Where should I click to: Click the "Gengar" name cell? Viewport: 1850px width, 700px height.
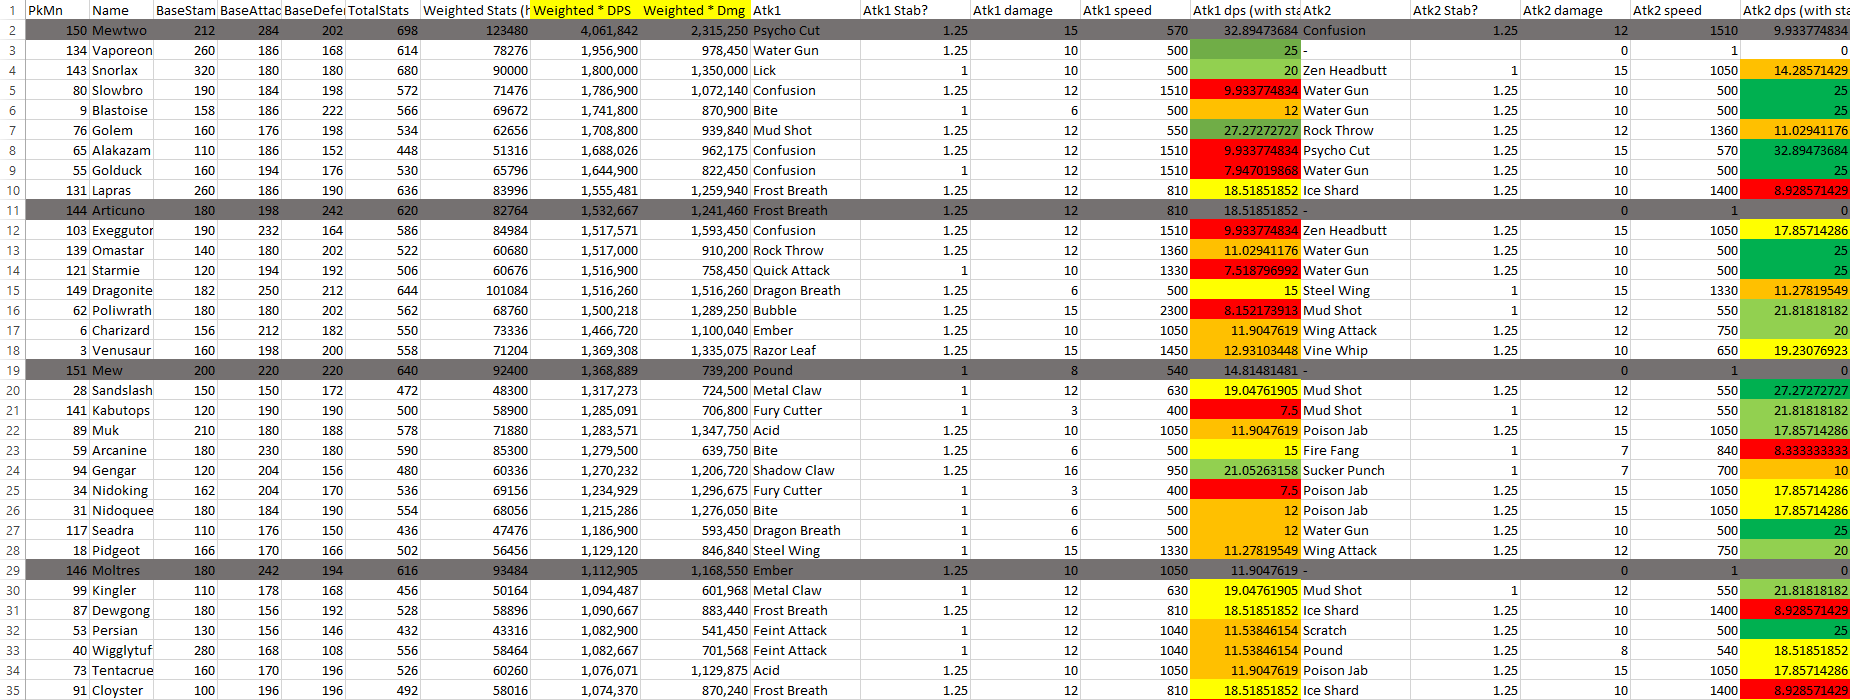pyautogui.click(x=121, y=470)
